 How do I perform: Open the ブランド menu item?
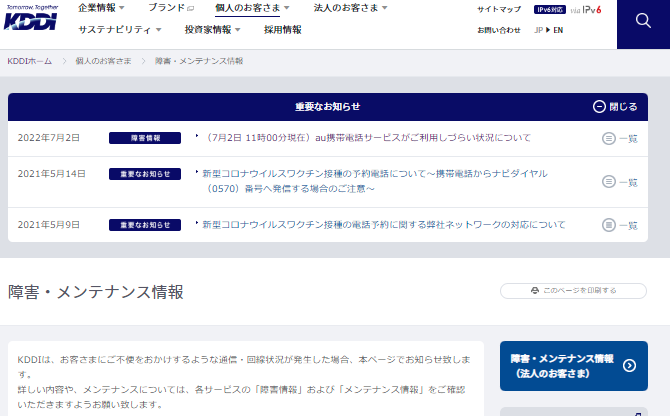coord(171,8)
